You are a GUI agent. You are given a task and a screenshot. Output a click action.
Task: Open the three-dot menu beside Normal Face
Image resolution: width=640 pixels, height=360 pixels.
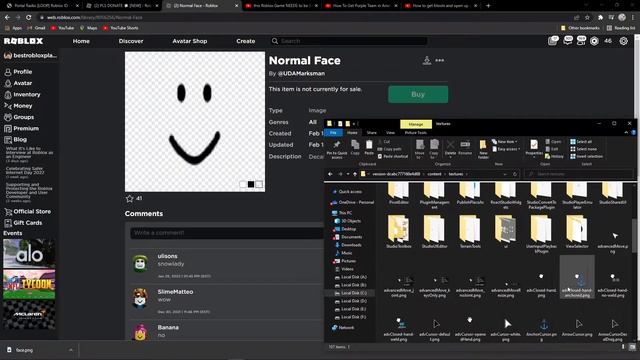[440, 60]
